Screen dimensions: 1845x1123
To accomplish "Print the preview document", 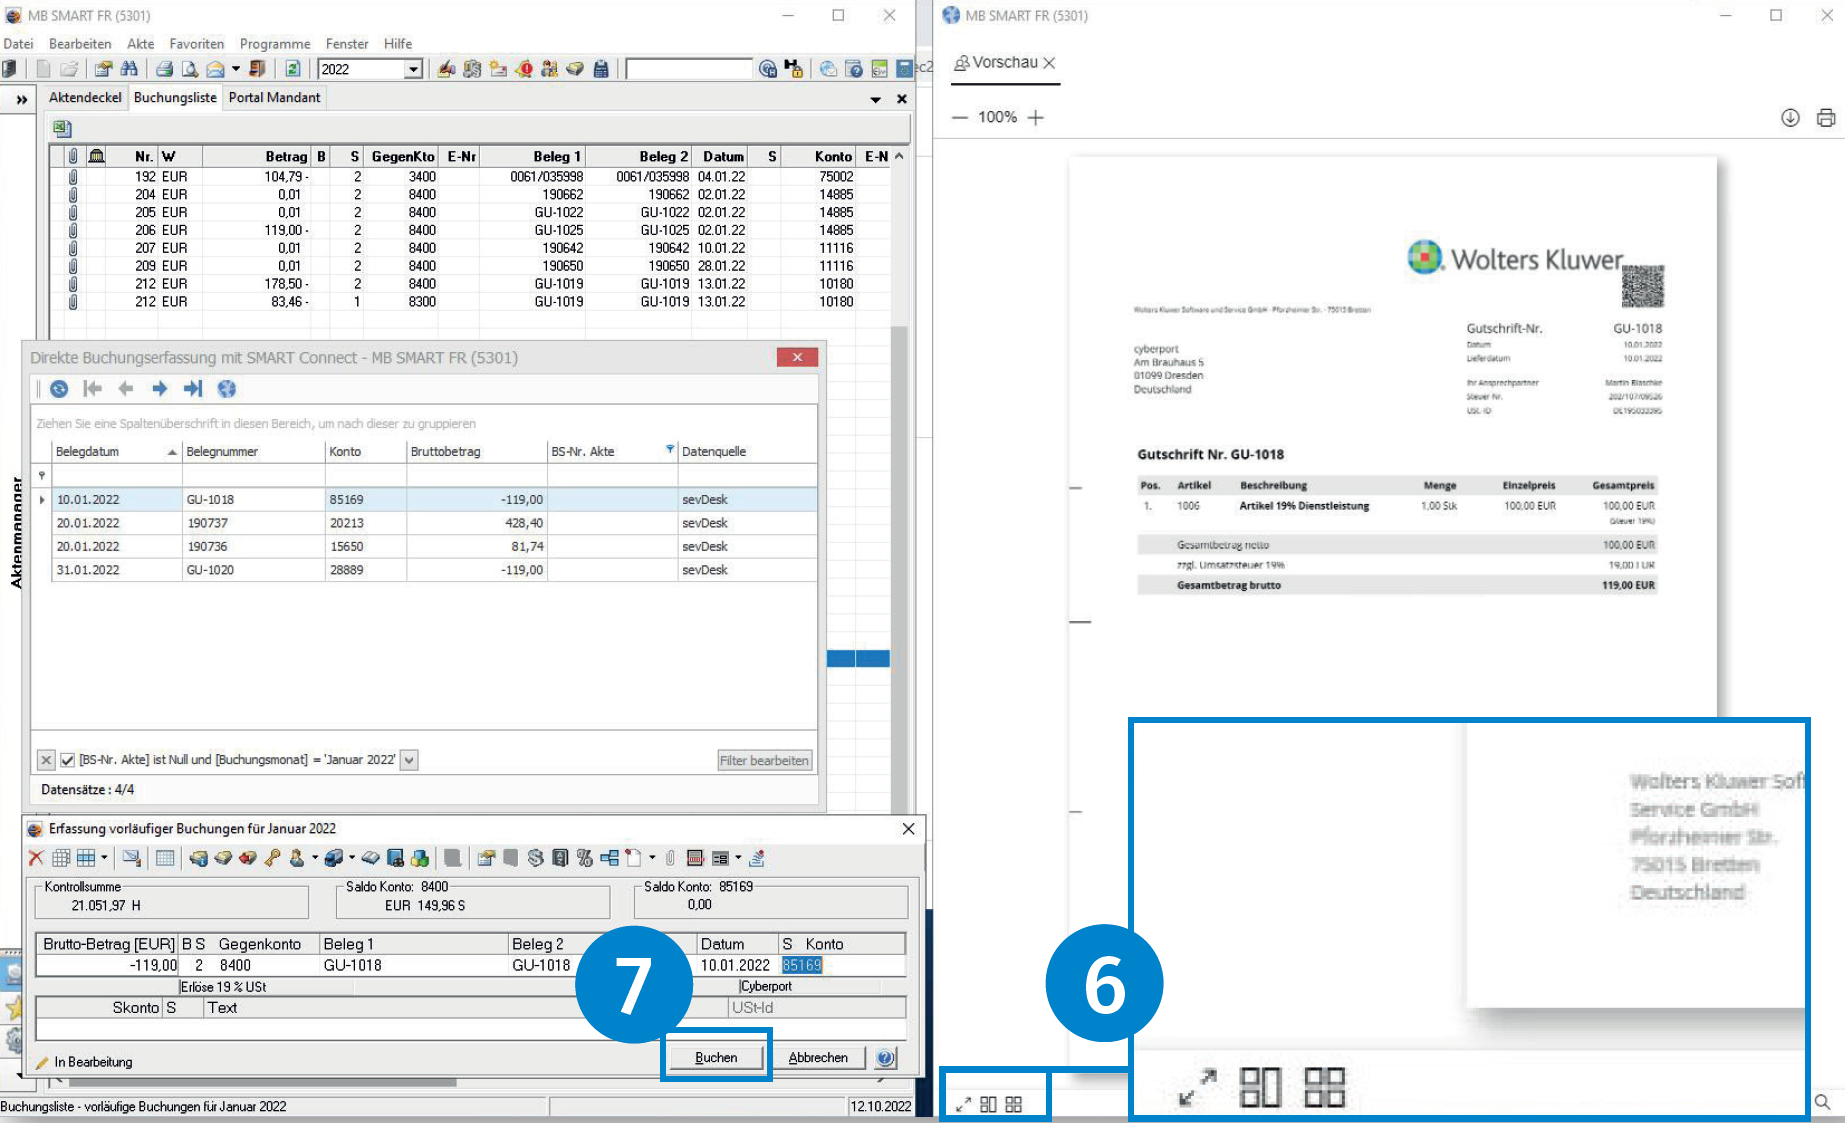I will pyautogui.click(x=1826, y=118).
